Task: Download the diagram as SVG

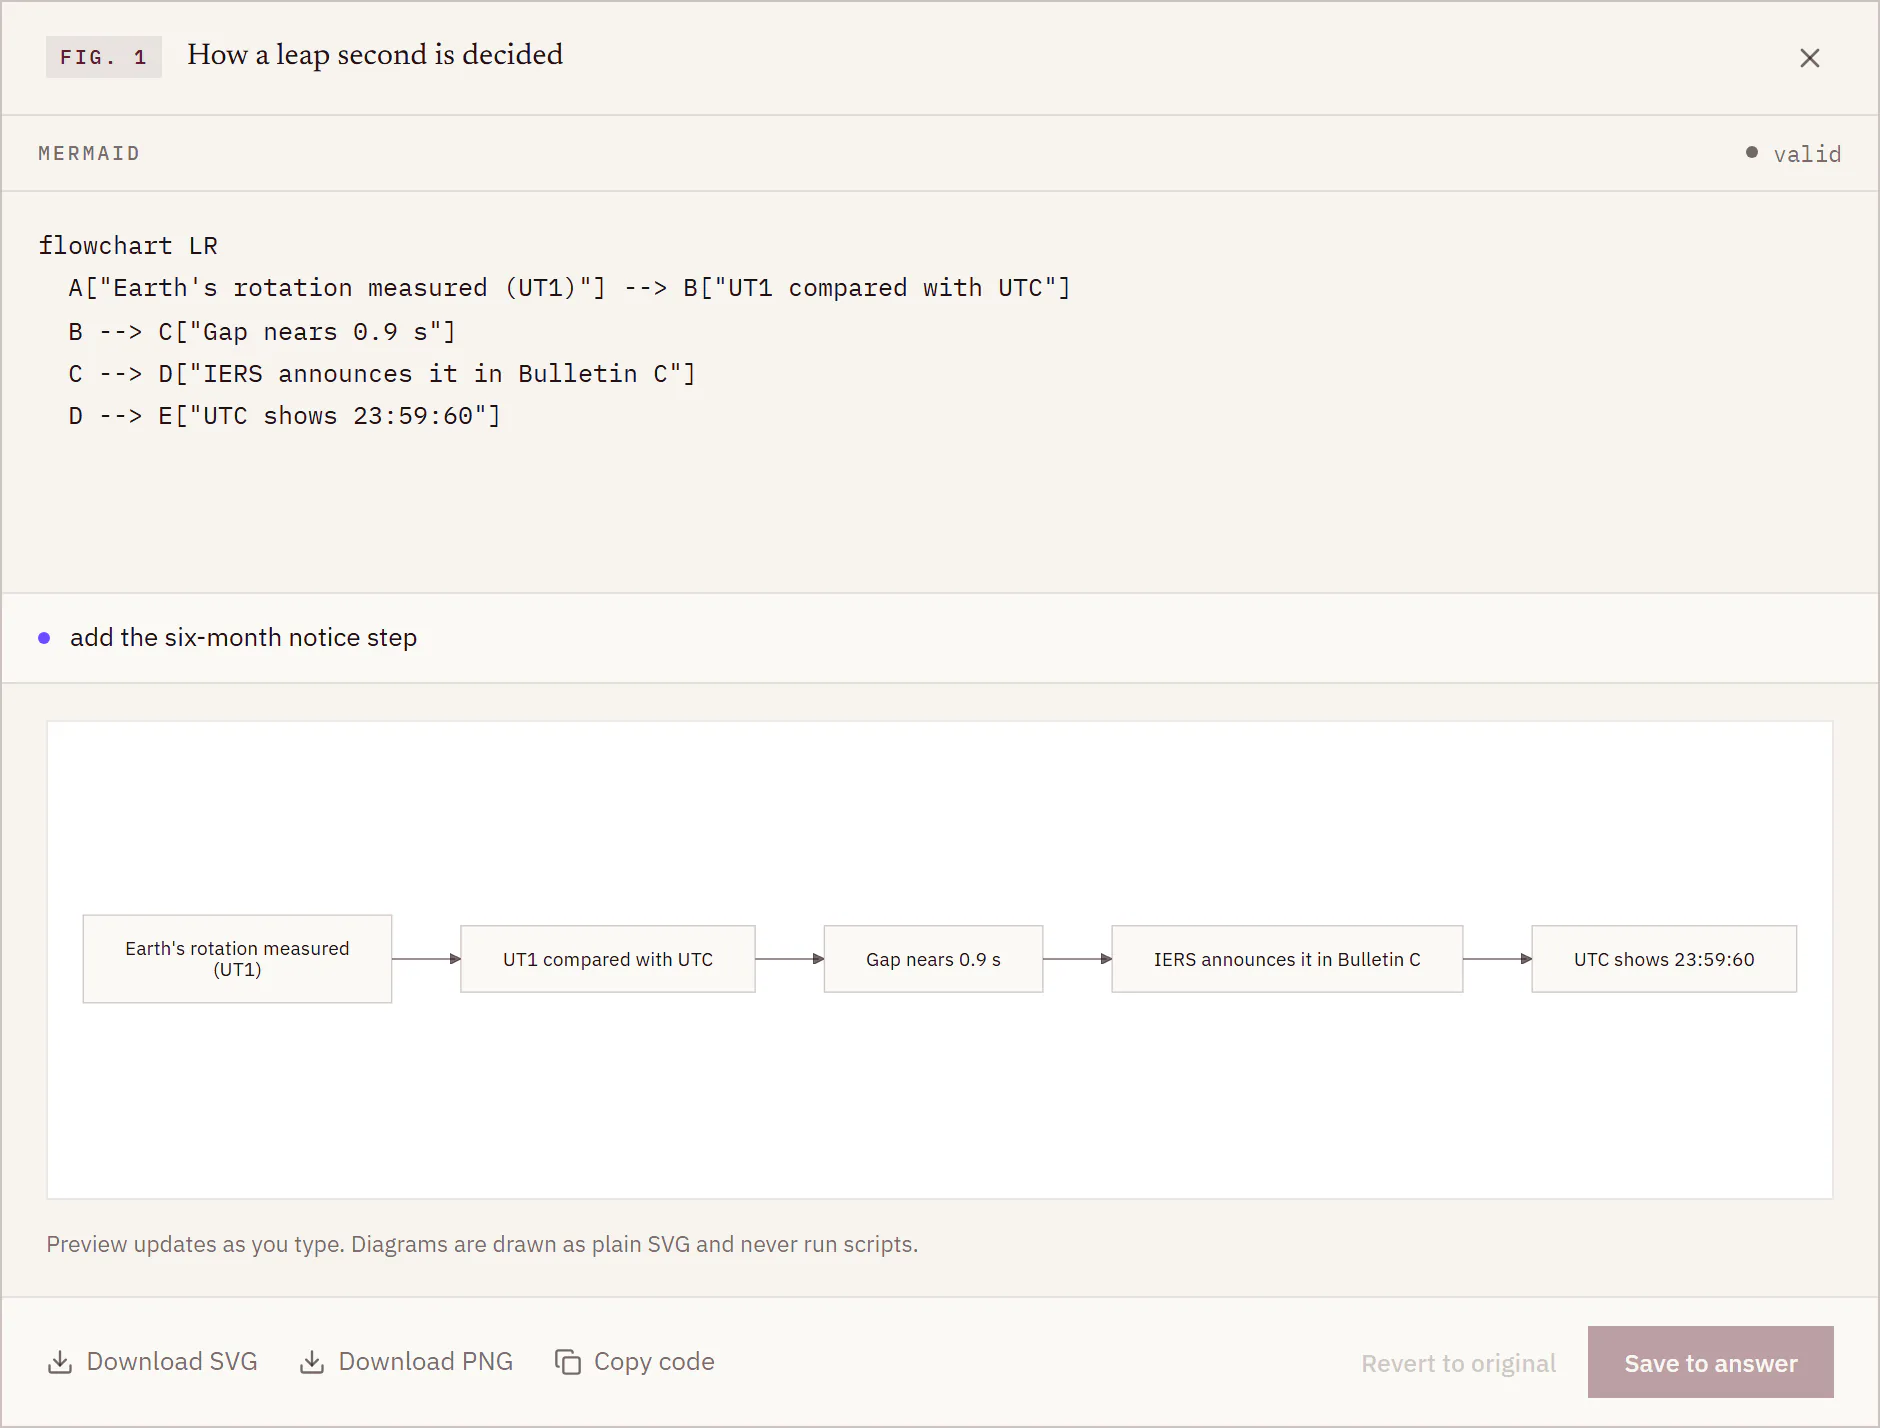Action: point(153,1362)
